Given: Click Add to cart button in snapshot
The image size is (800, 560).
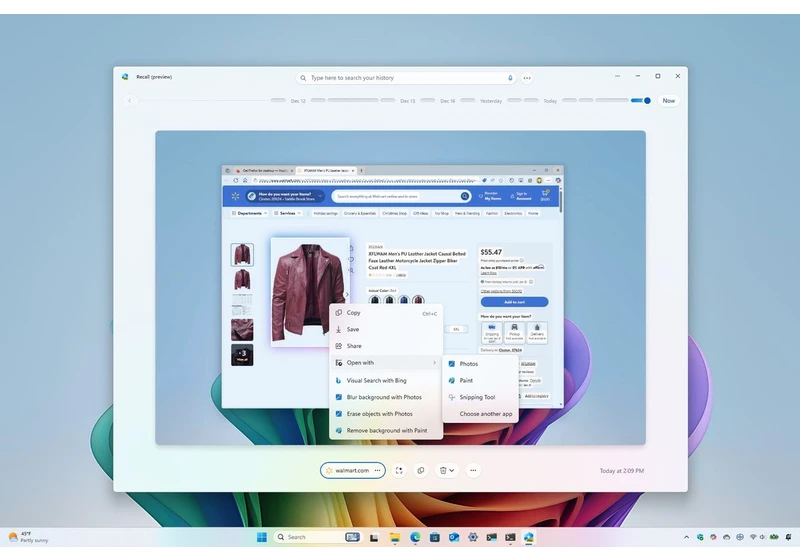Looking at the screenshot, I should pos(514,302).
